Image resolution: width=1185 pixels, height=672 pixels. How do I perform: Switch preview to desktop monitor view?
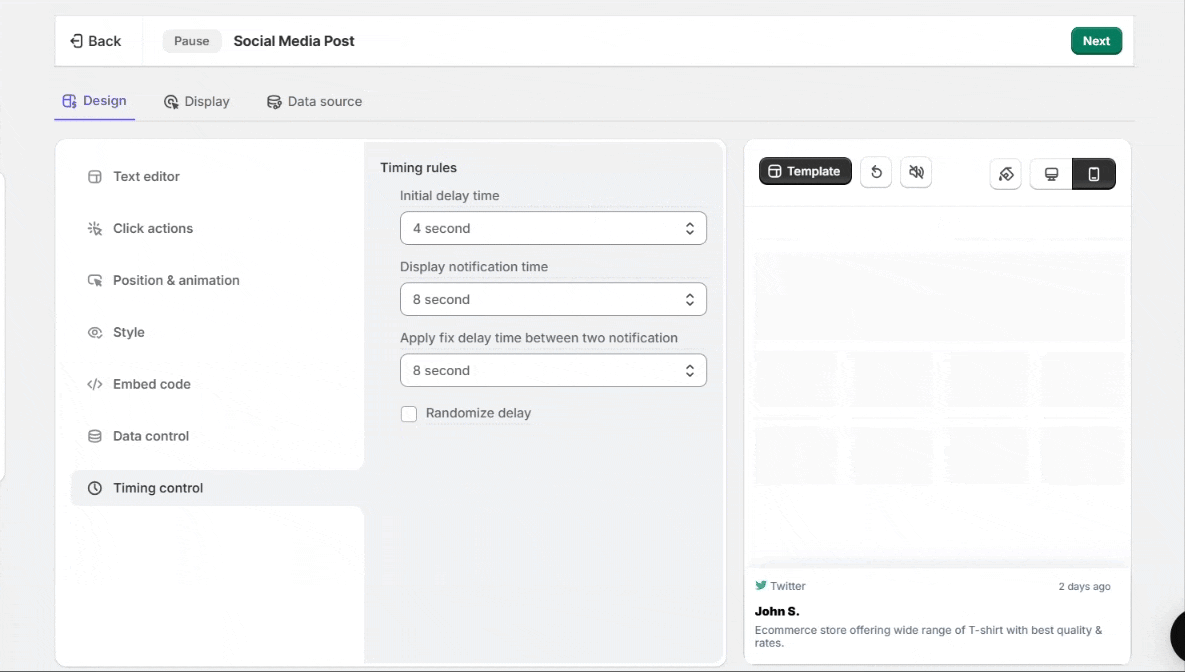coord(1051,174)
